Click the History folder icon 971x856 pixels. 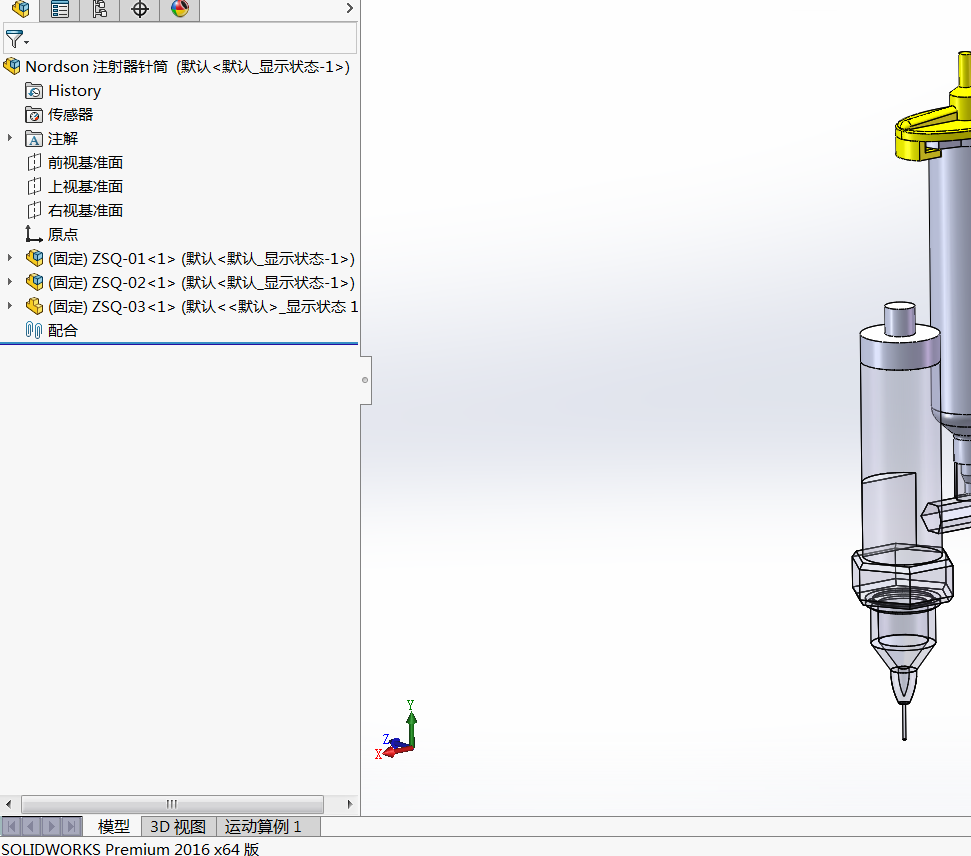(x=34, y=91)
